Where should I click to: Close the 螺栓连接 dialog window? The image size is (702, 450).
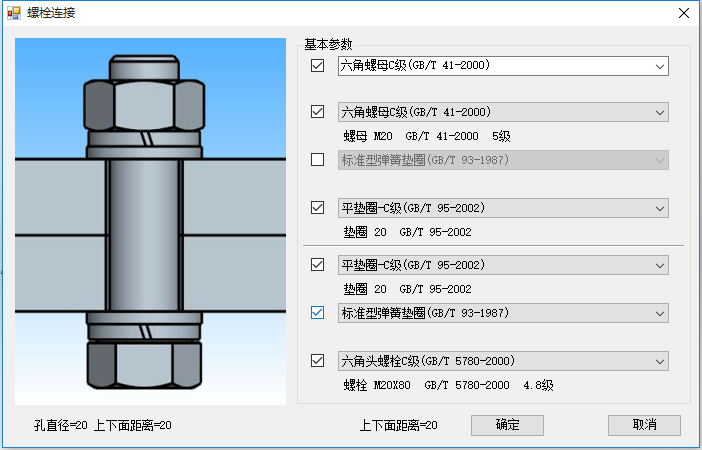(684, 13)
